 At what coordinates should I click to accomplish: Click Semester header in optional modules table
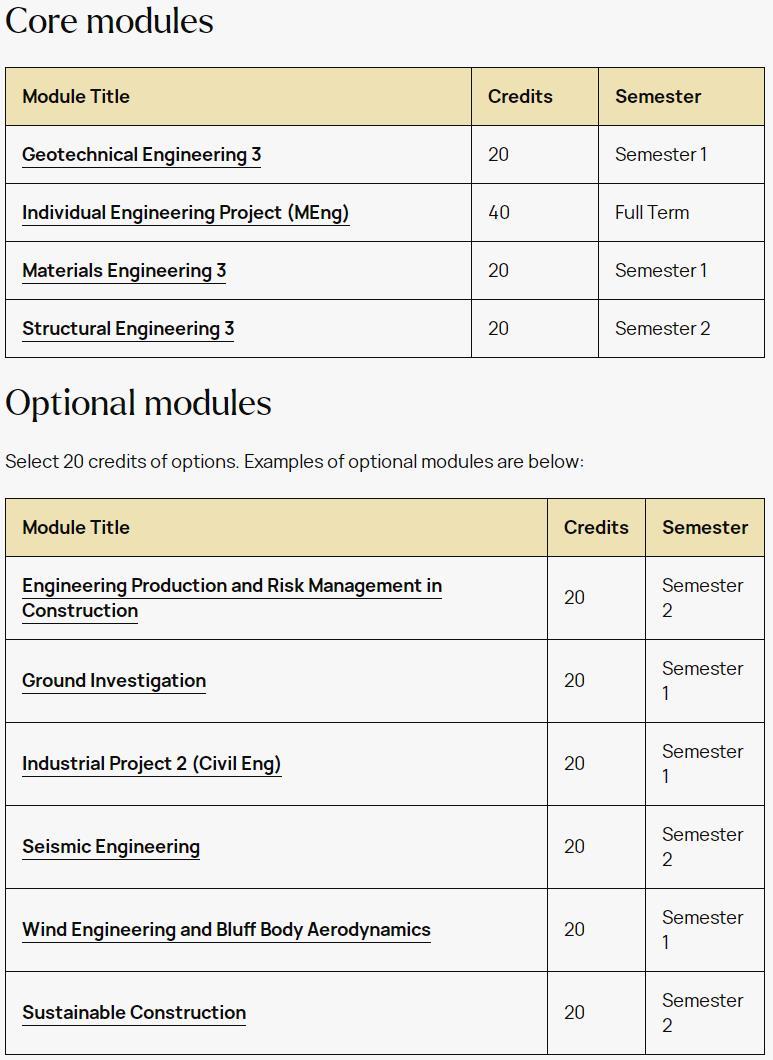tap(705, 527)
